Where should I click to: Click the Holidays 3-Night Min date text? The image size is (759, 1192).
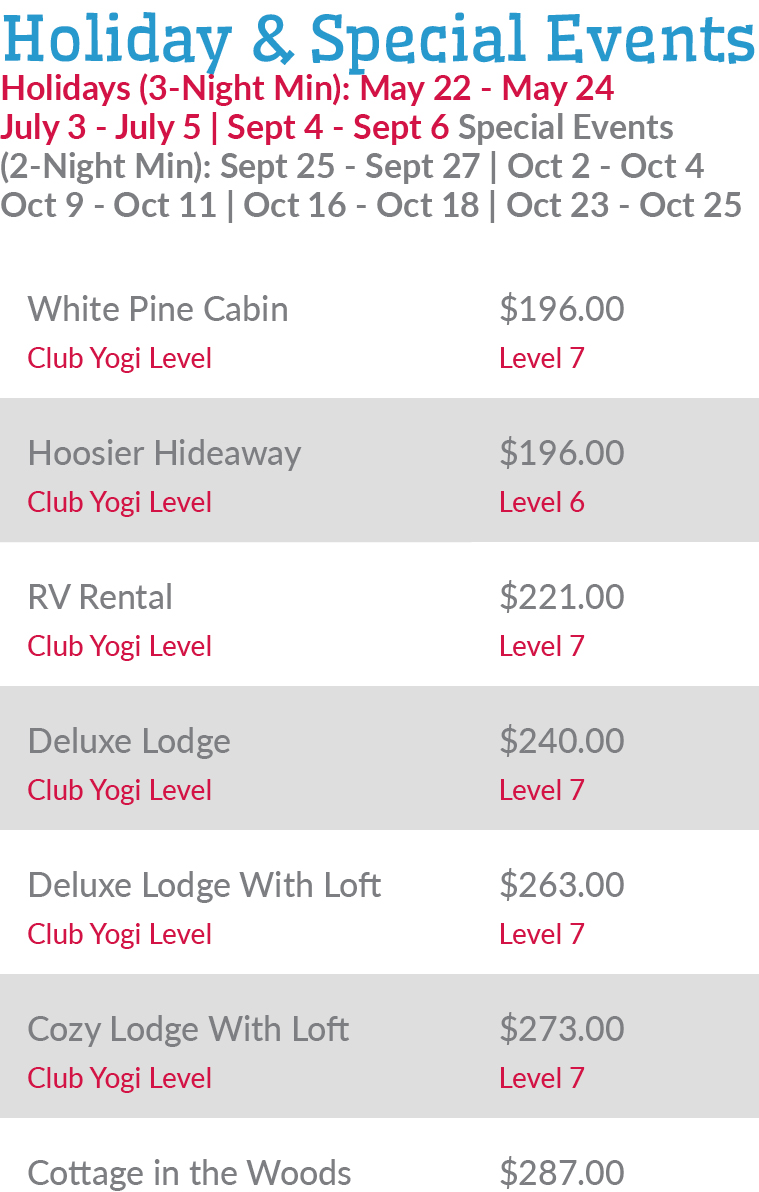pyautogui.click(x=307, y=89)
